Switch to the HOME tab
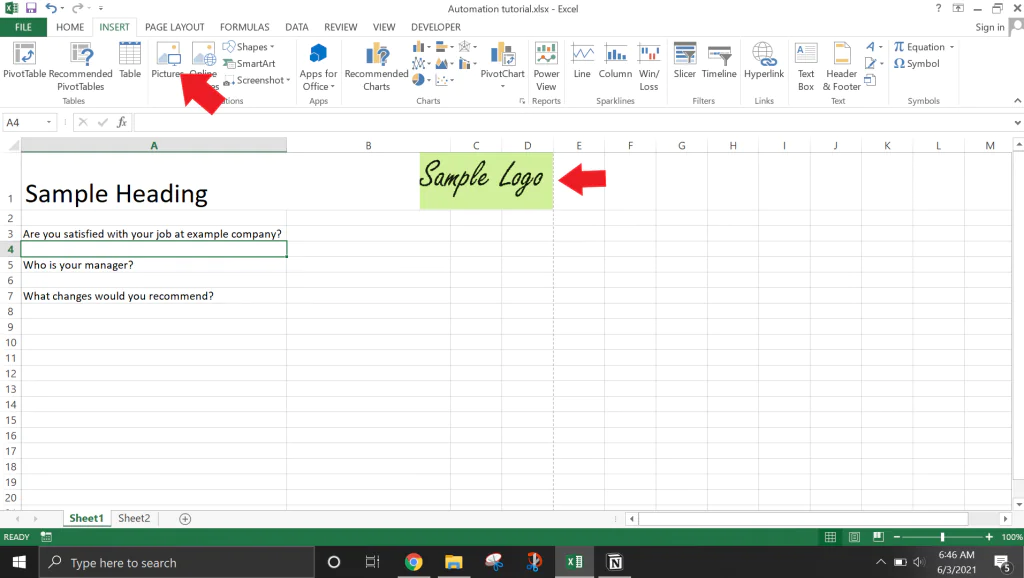 pyautogui.click(x=70, y=27)
